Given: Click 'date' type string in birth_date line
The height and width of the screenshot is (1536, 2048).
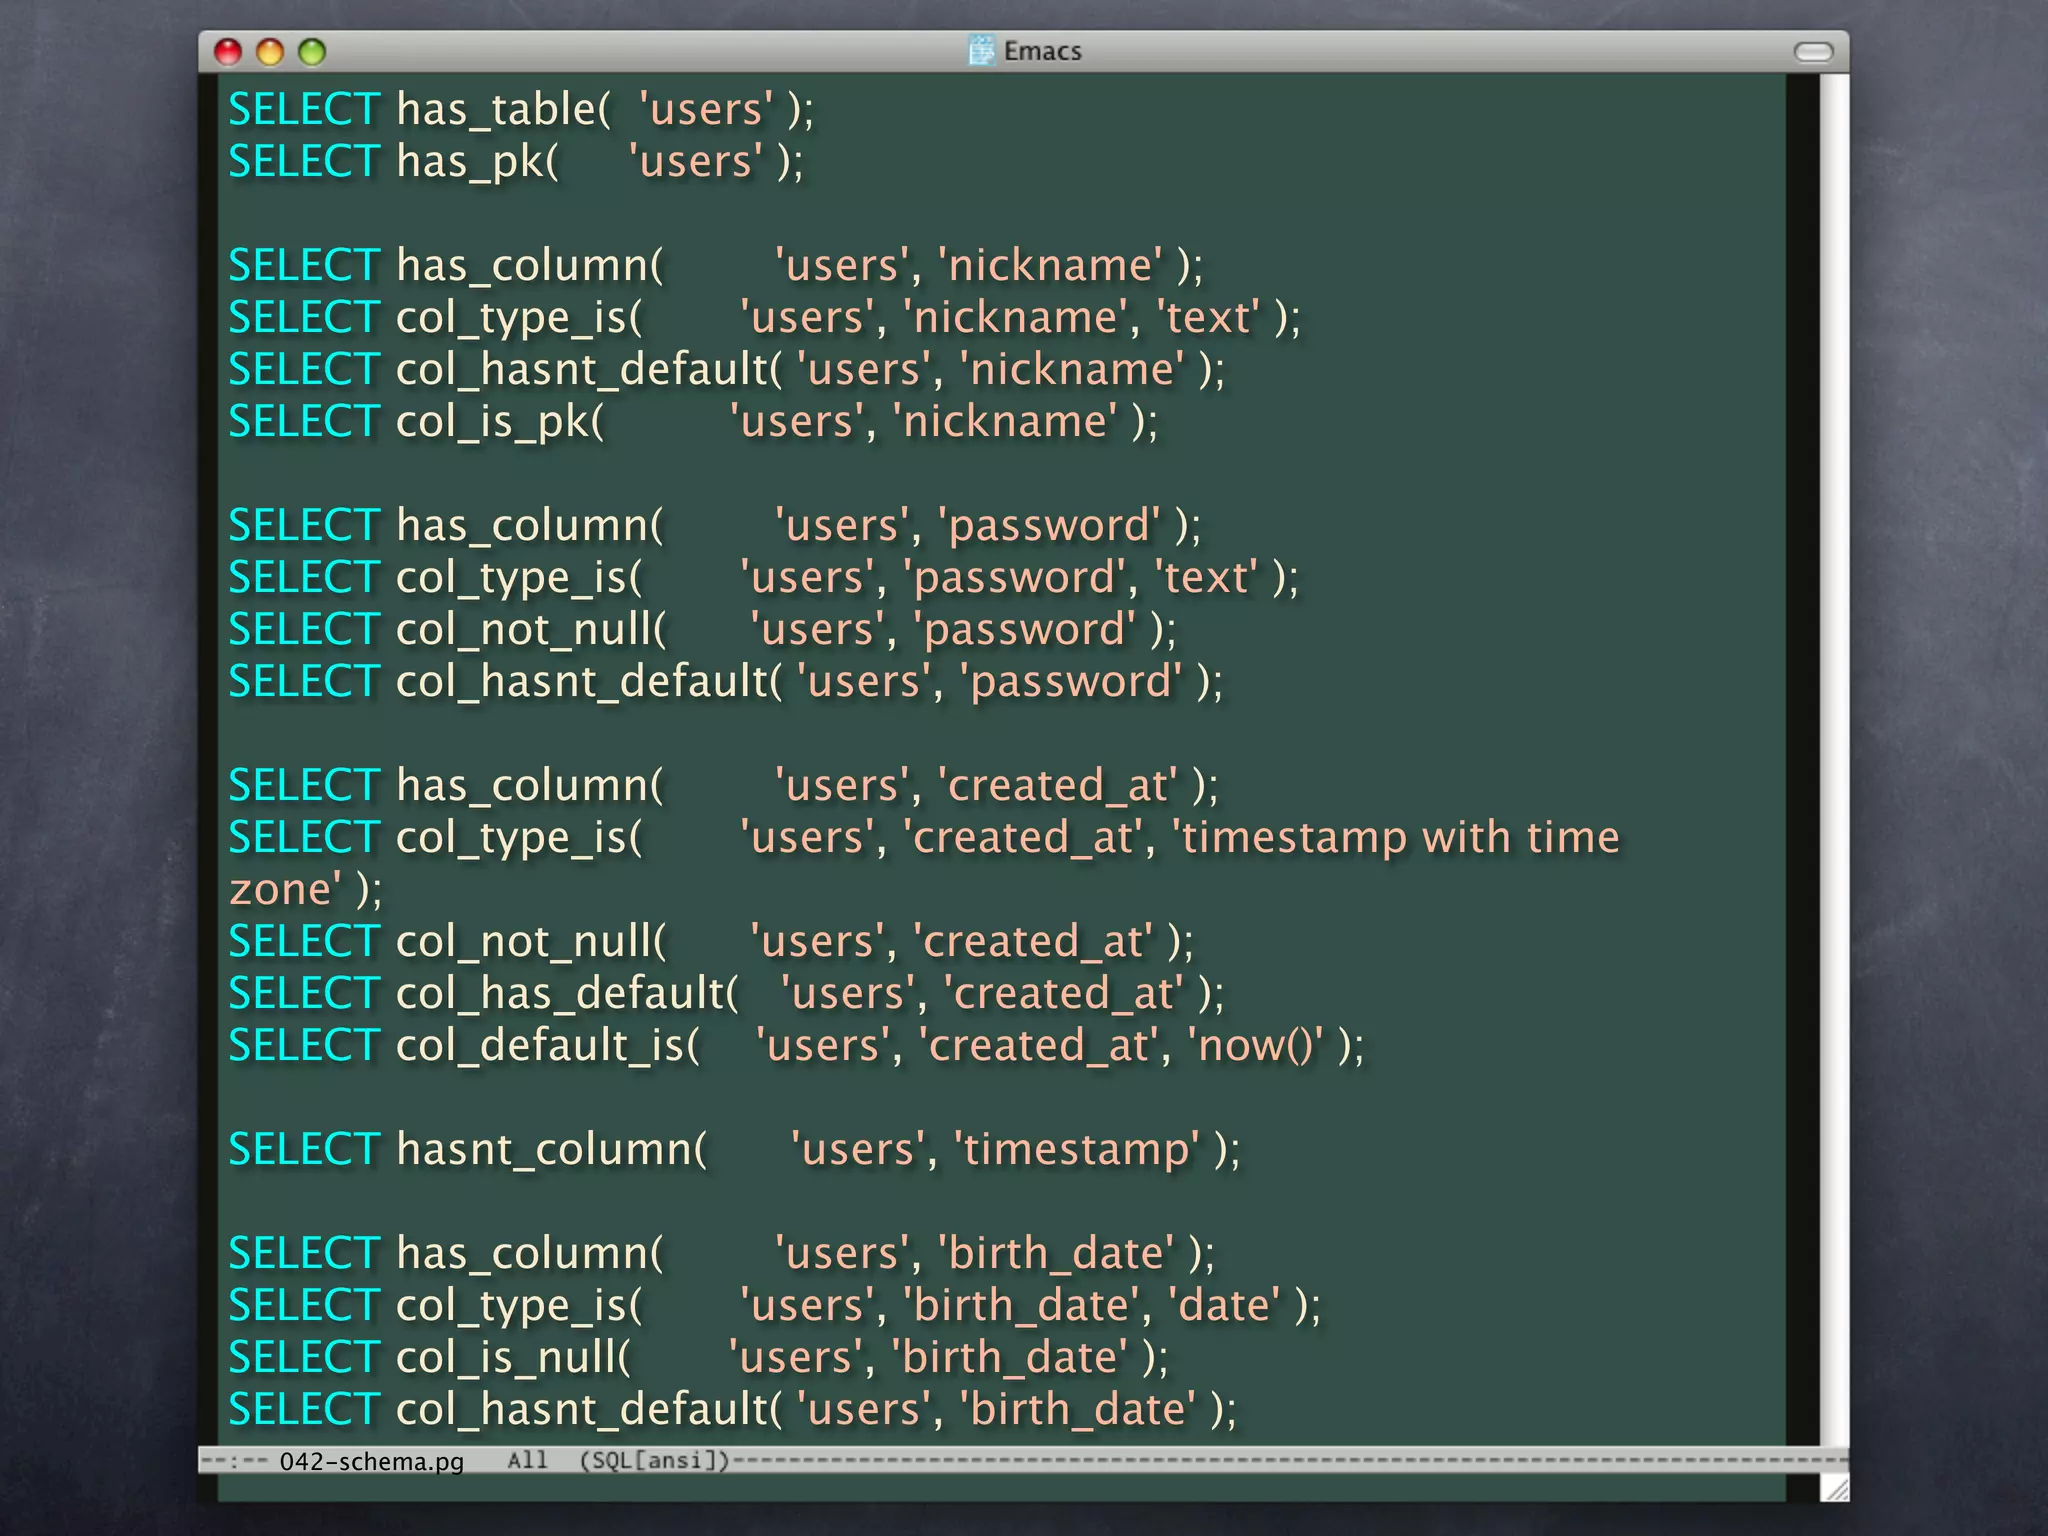Looking at the screenshot, I should (1224, 1306).
